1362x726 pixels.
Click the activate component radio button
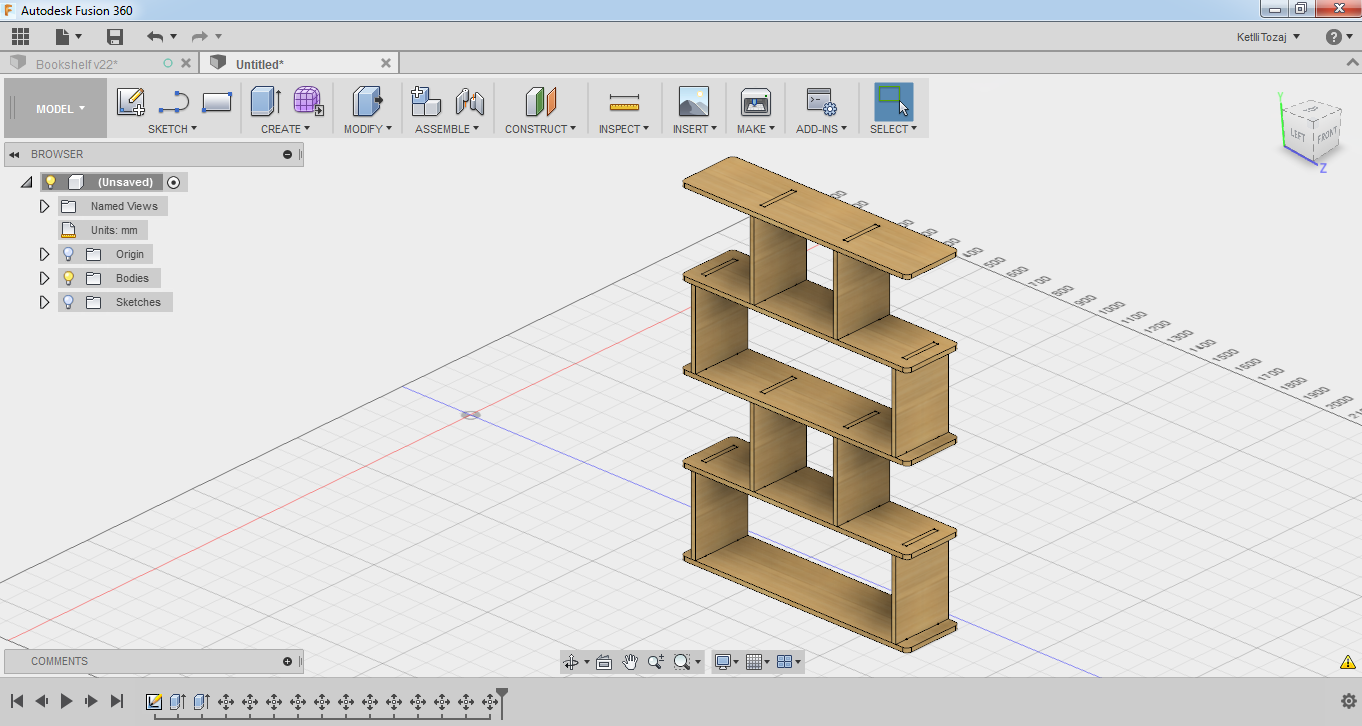tap(174, 182)
